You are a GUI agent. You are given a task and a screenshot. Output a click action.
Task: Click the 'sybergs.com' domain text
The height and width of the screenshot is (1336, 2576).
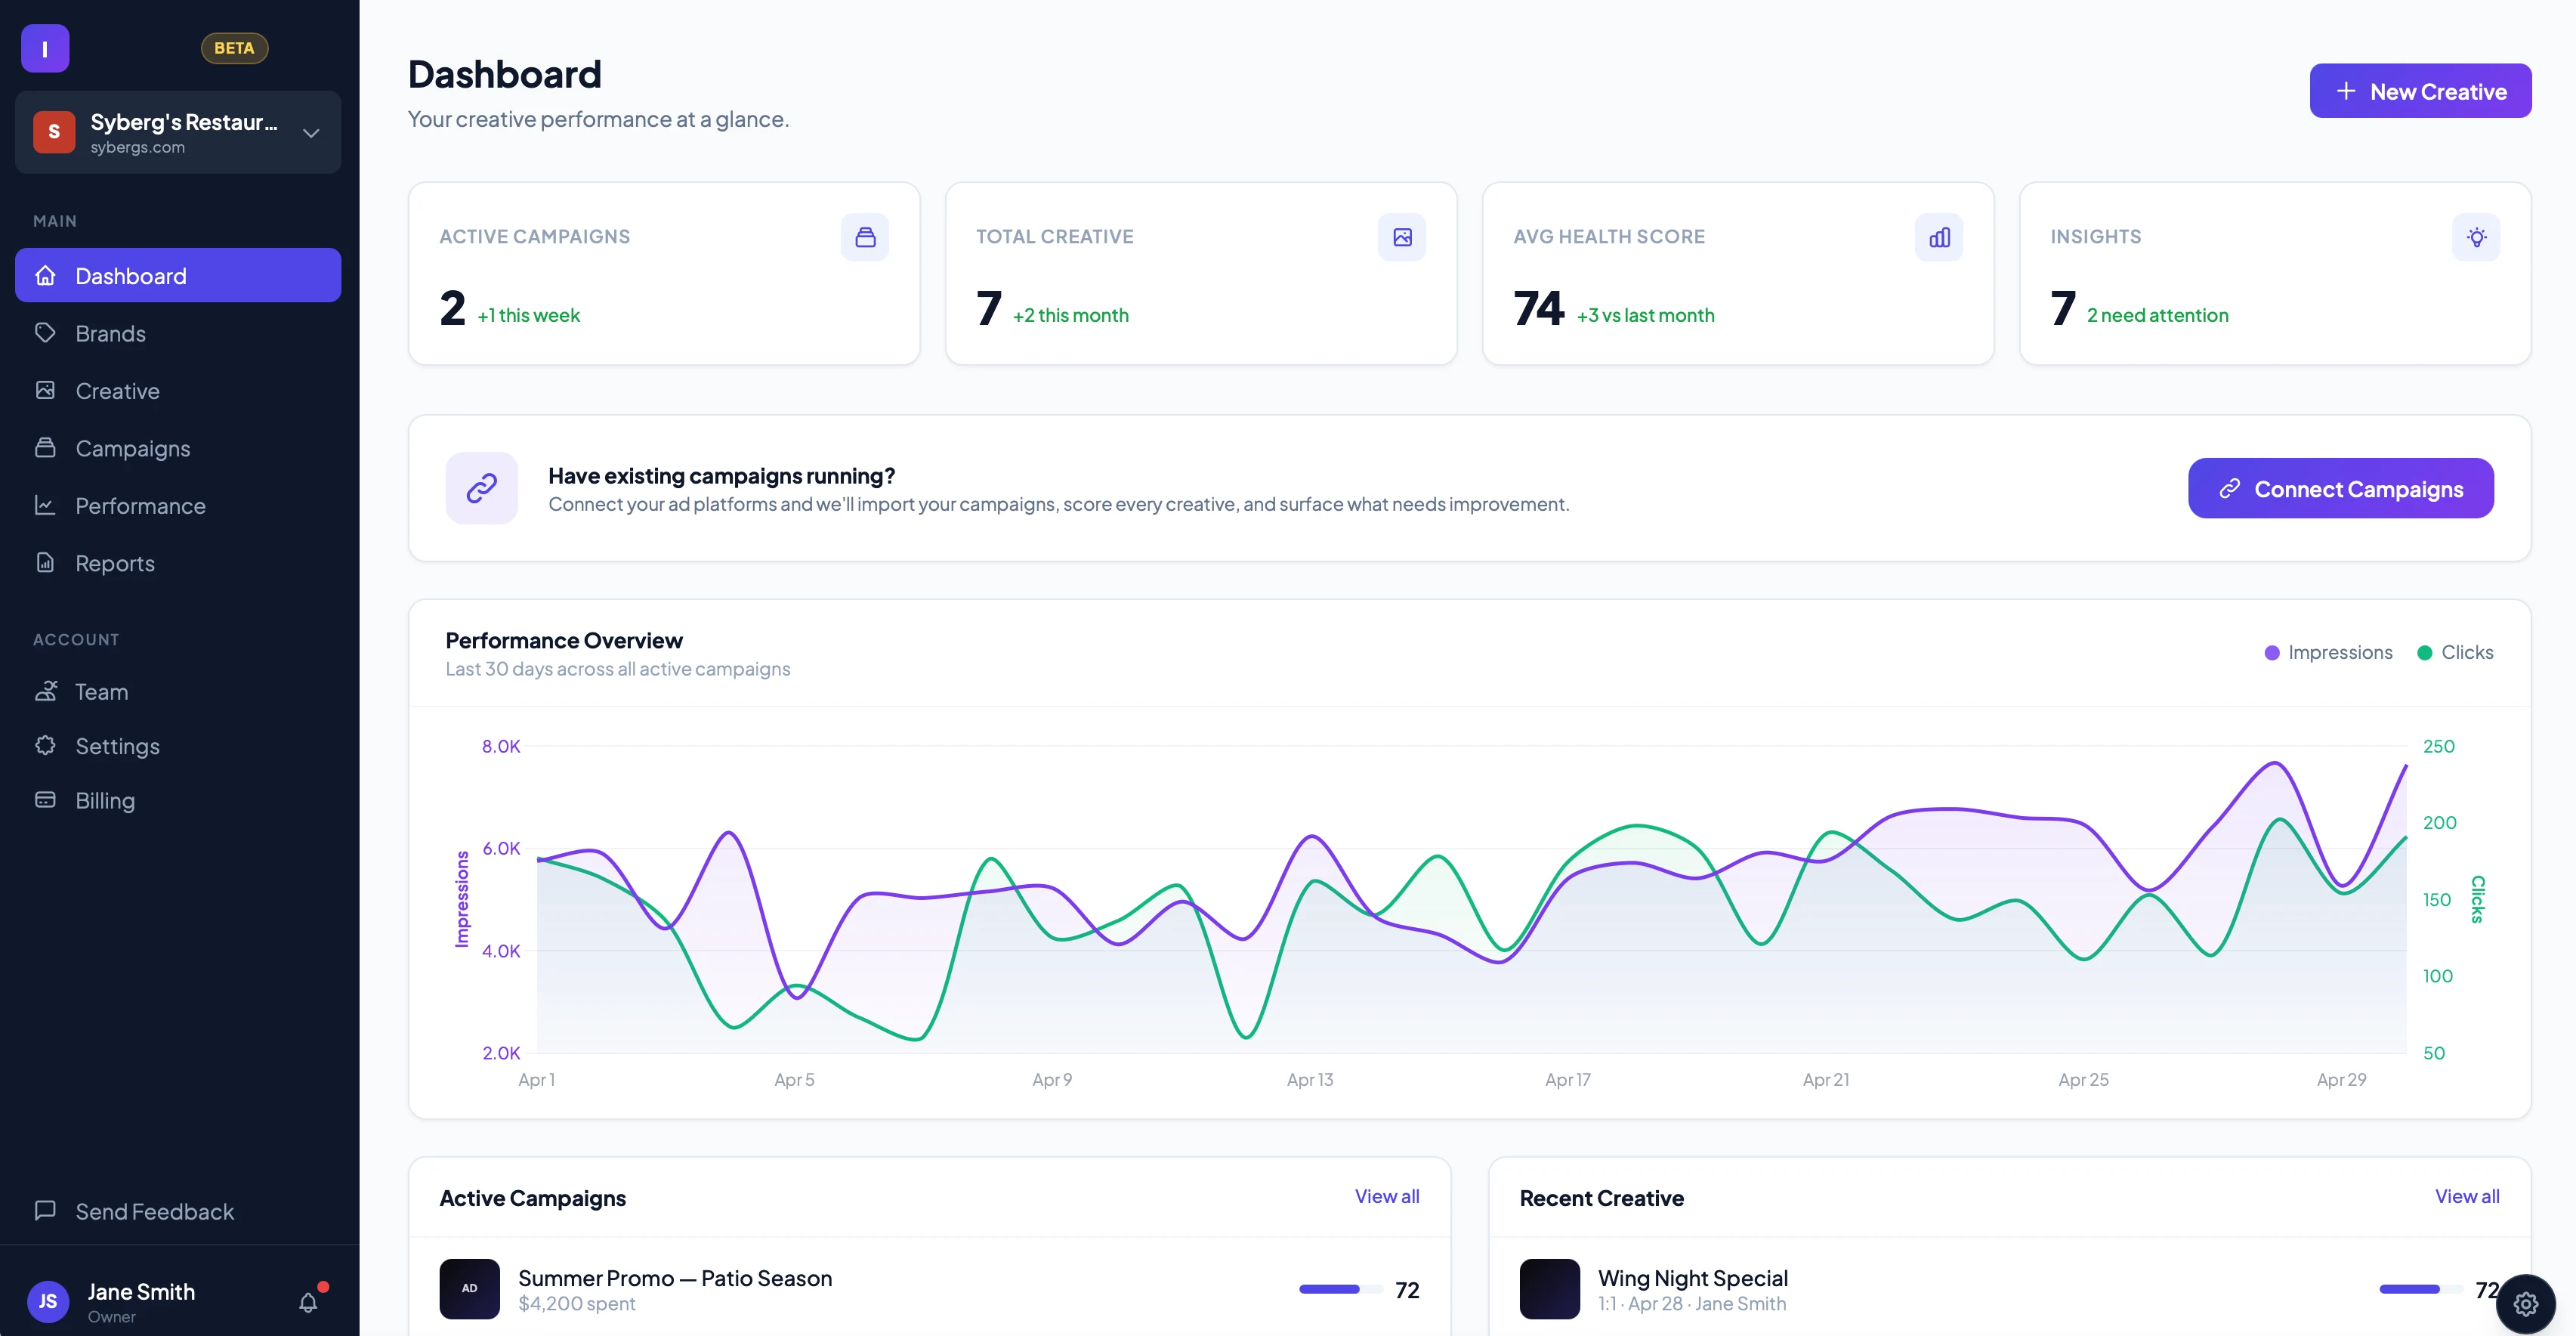click(x=138, y=147)
